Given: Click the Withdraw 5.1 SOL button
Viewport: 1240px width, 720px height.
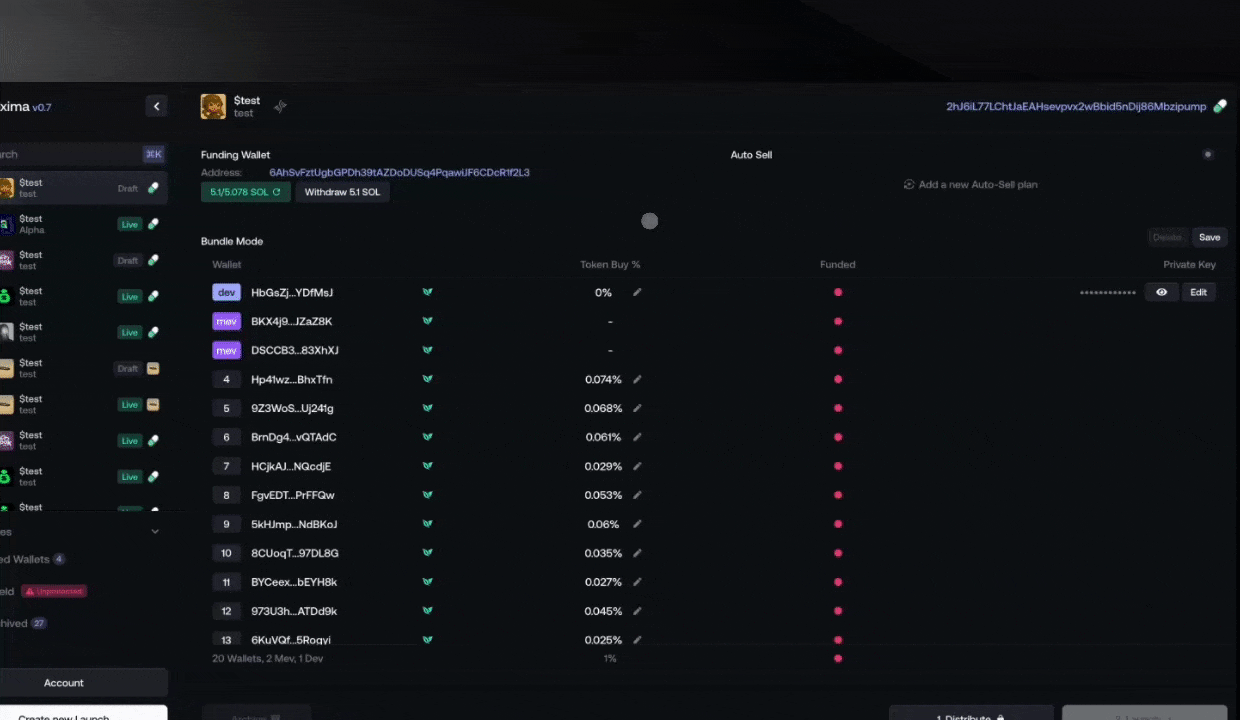Looking at the screenshot, I should [x=342, y=192].
